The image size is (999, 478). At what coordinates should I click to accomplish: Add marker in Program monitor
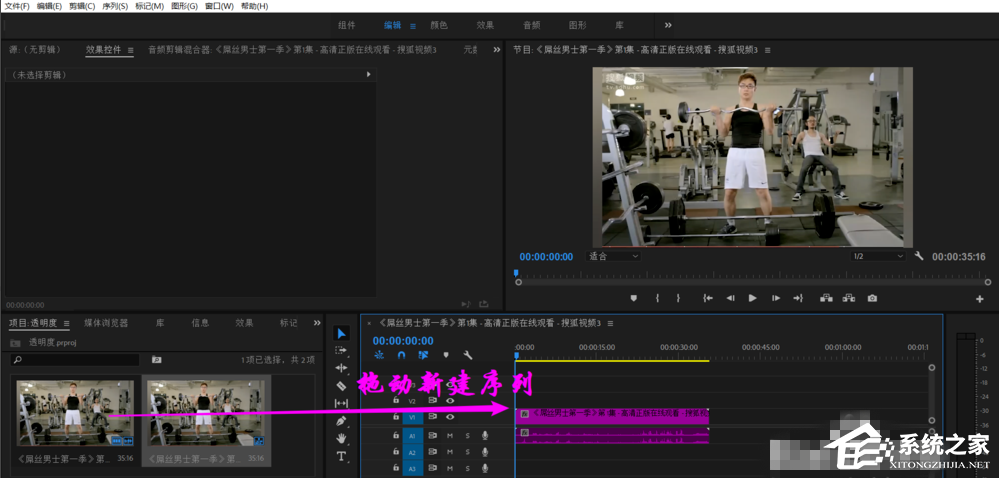tap(633, 298)
